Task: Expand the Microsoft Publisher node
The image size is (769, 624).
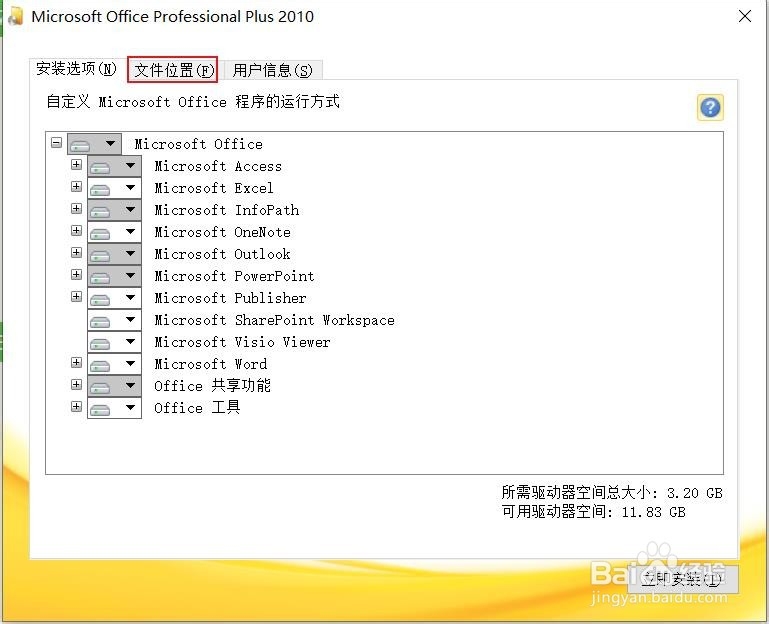Action: [x=76, y=296]
